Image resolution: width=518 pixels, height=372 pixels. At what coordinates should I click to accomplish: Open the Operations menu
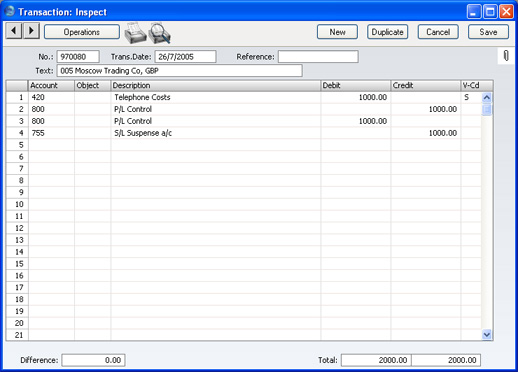(82, 32)
